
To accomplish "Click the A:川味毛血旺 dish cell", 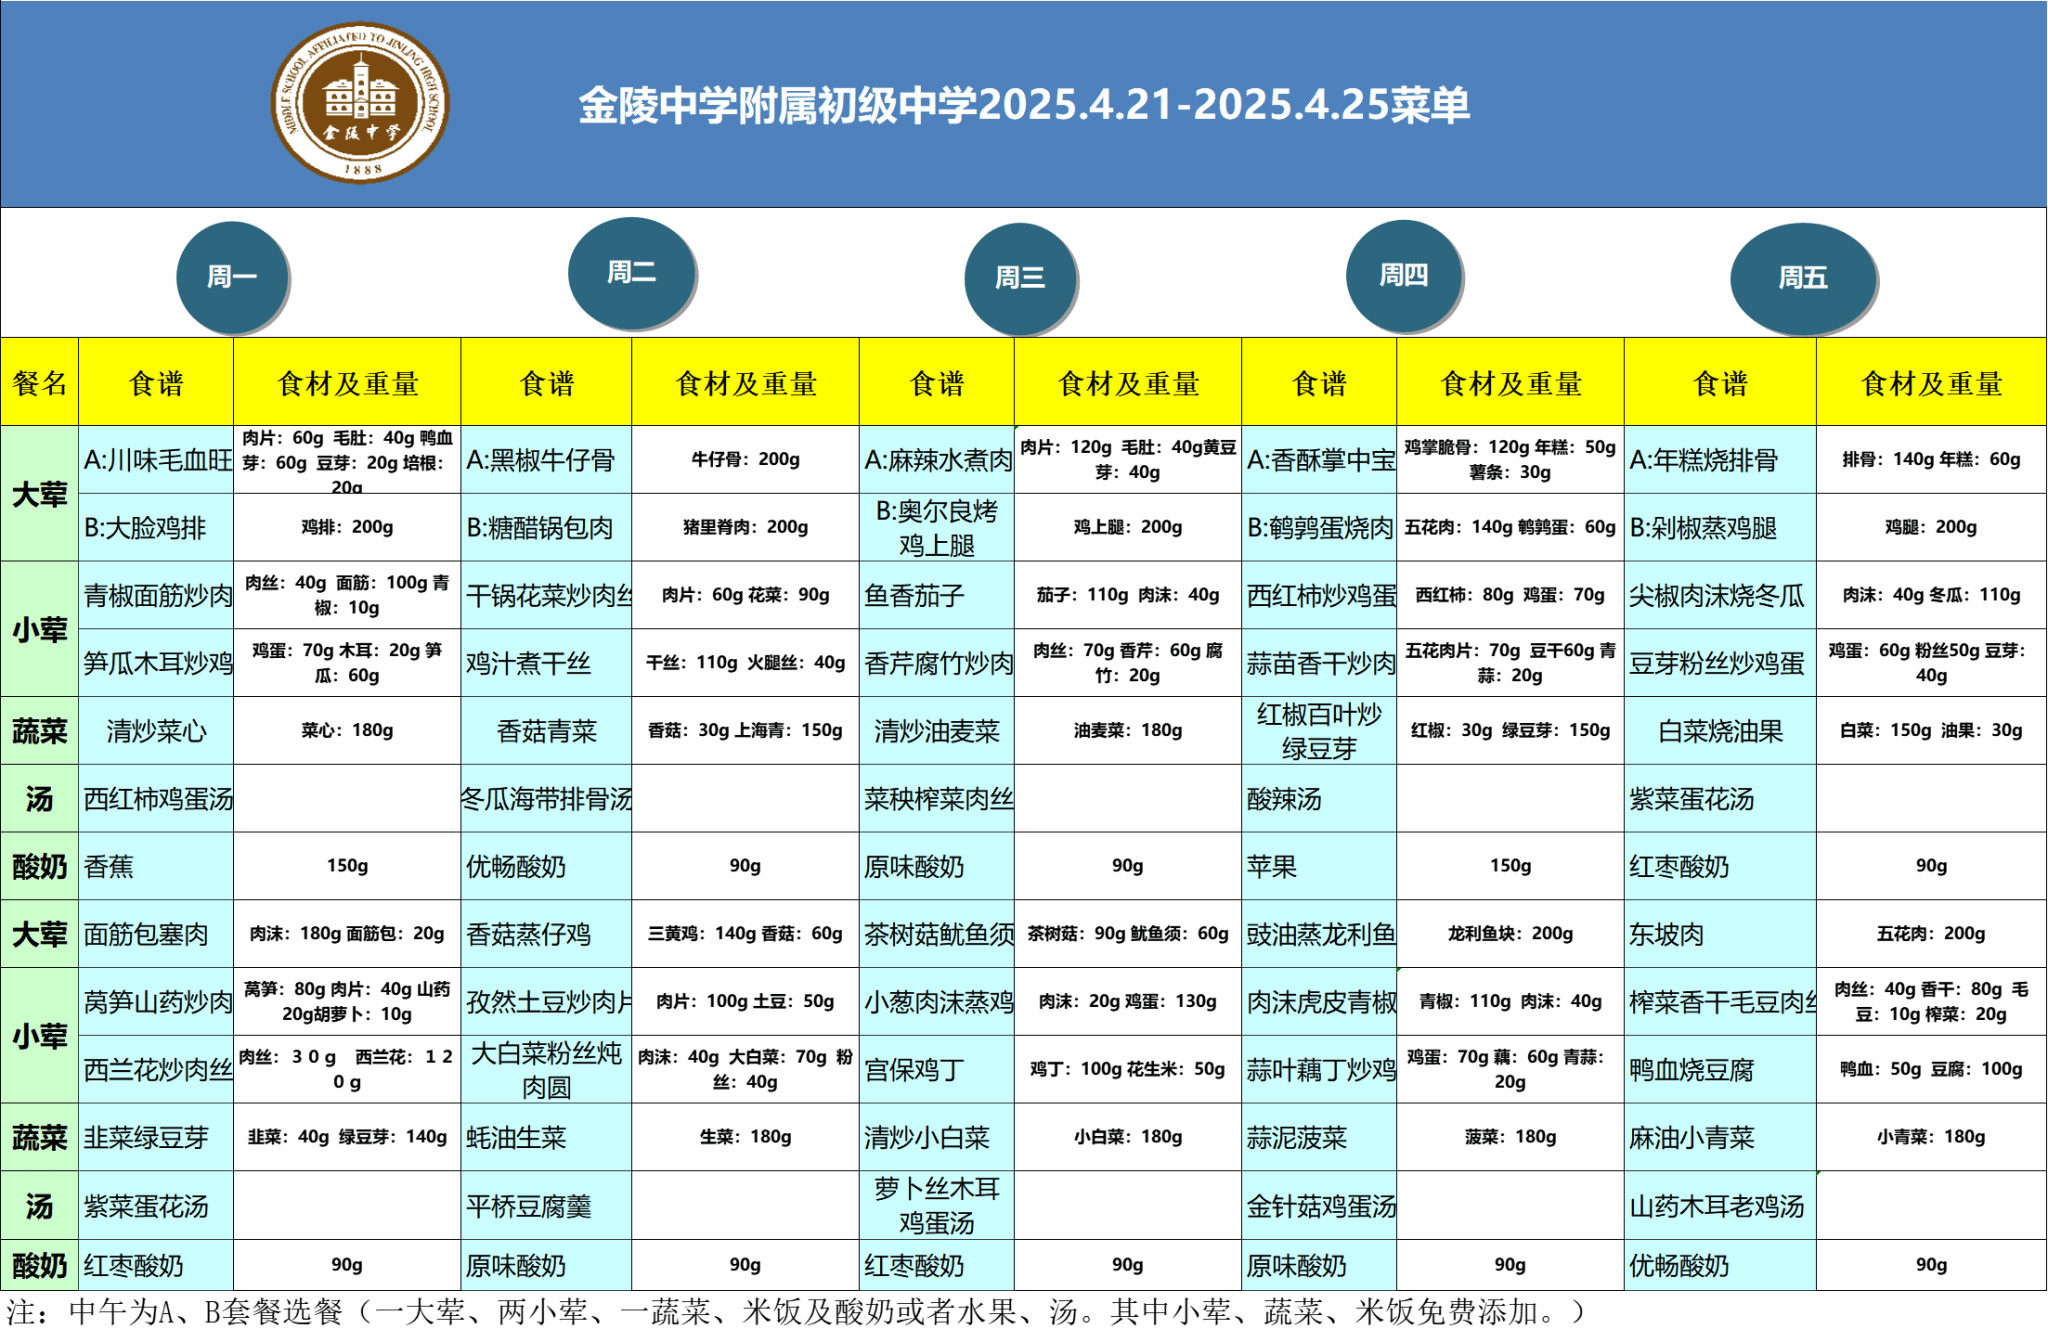I will pos(156,460).
